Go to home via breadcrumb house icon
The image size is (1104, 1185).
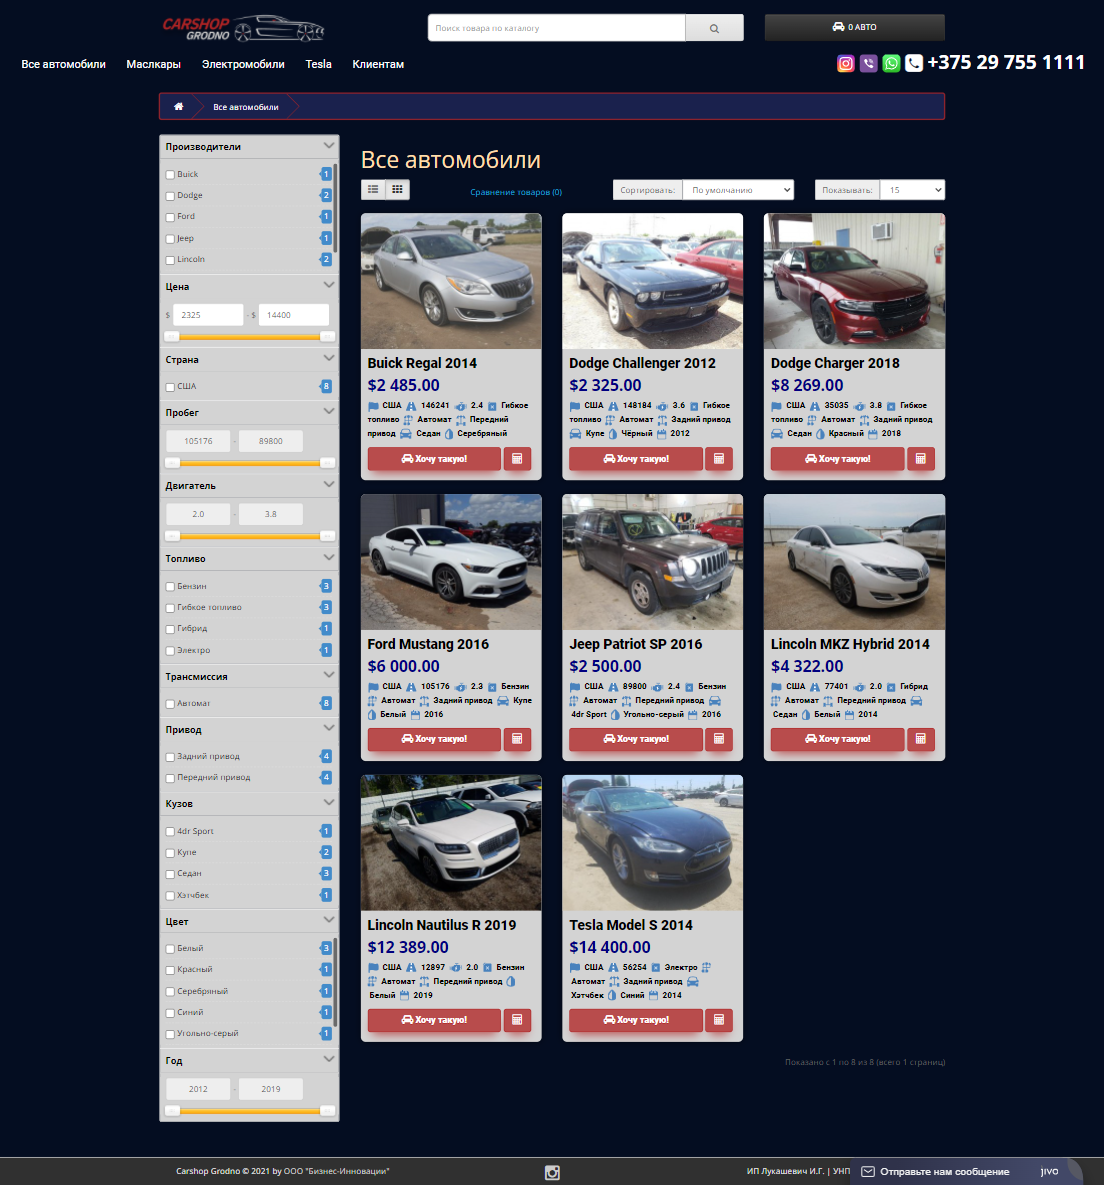coord(178,107)
